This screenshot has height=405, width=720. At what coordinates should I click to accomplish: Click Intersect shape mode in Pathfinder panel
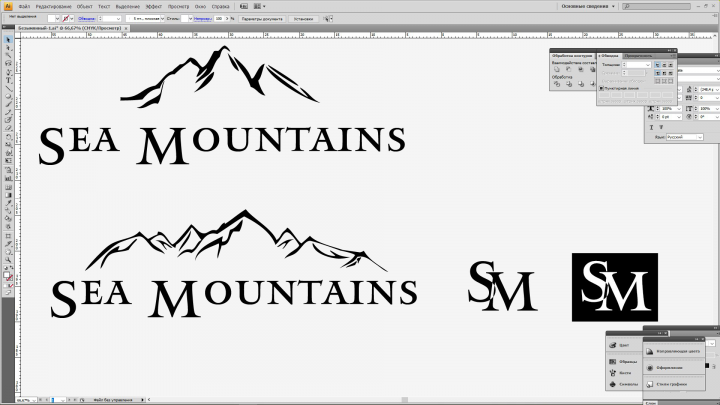tap(580, 69)
